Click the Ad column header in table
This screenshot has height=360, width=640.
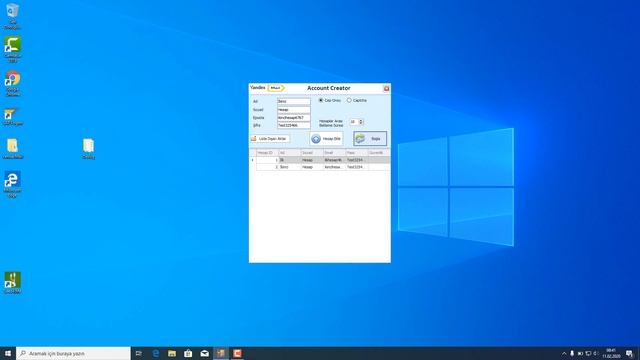(x=289, y=153)
